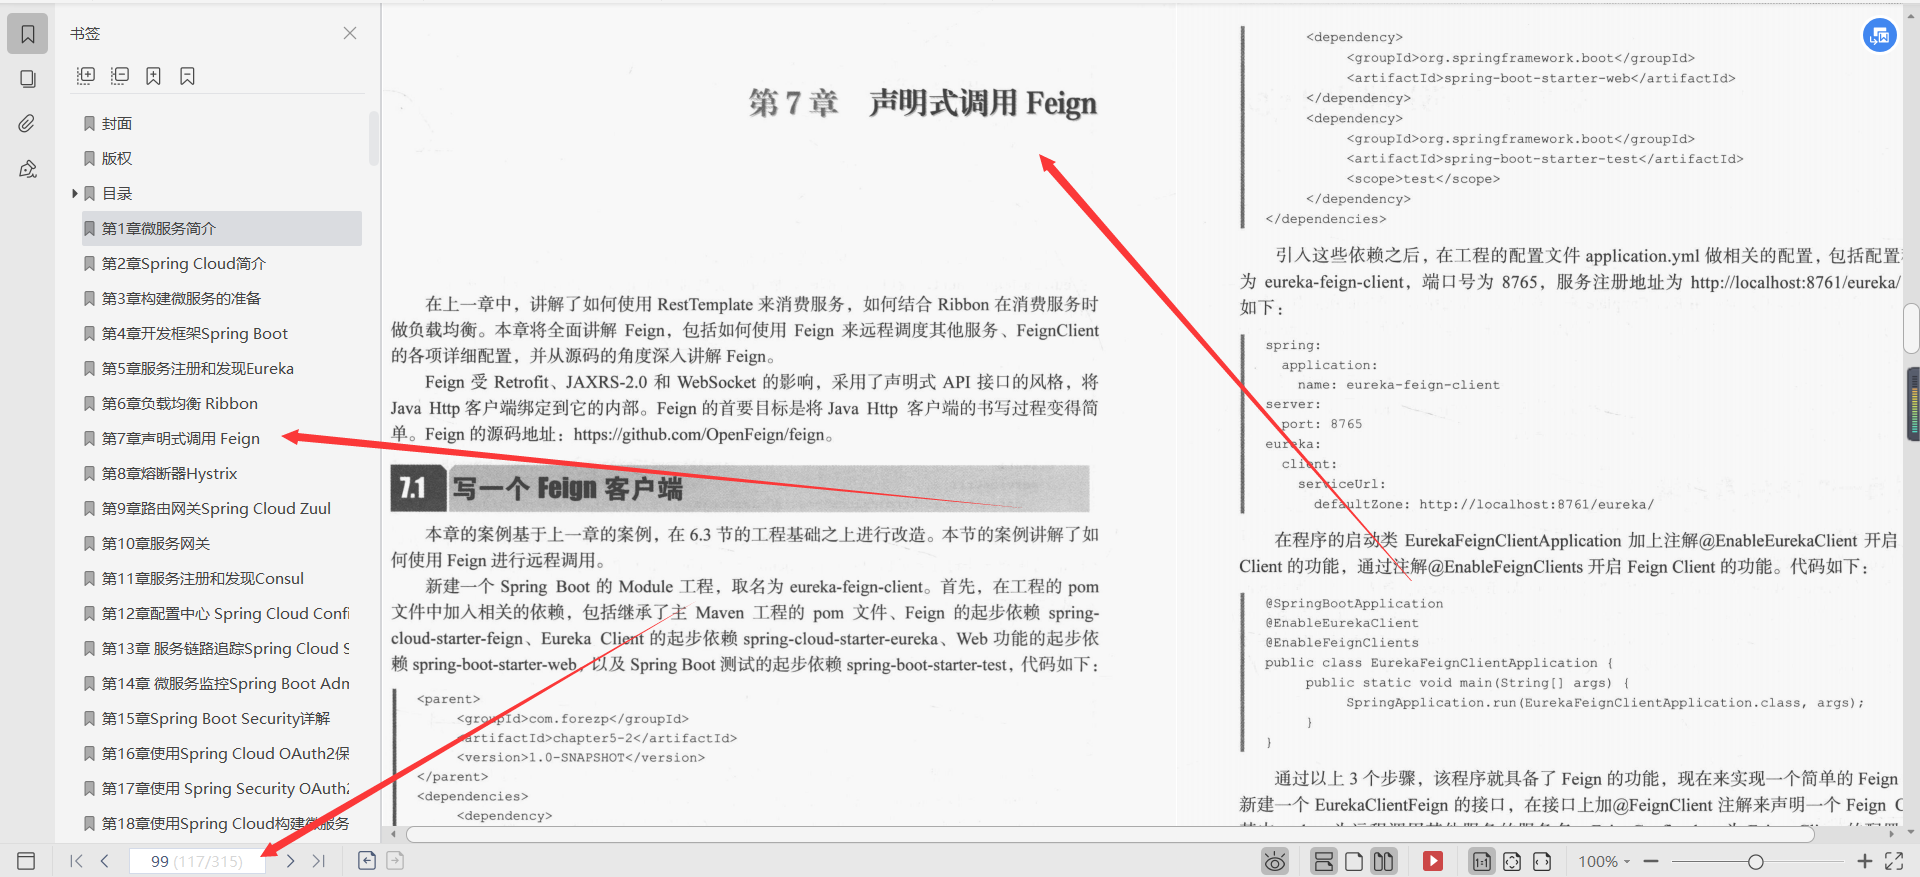The width and height of the screenshot is (1920, 877).
Task: Open the bookmarks sidebar panel
Action: [x=28, y=34]
